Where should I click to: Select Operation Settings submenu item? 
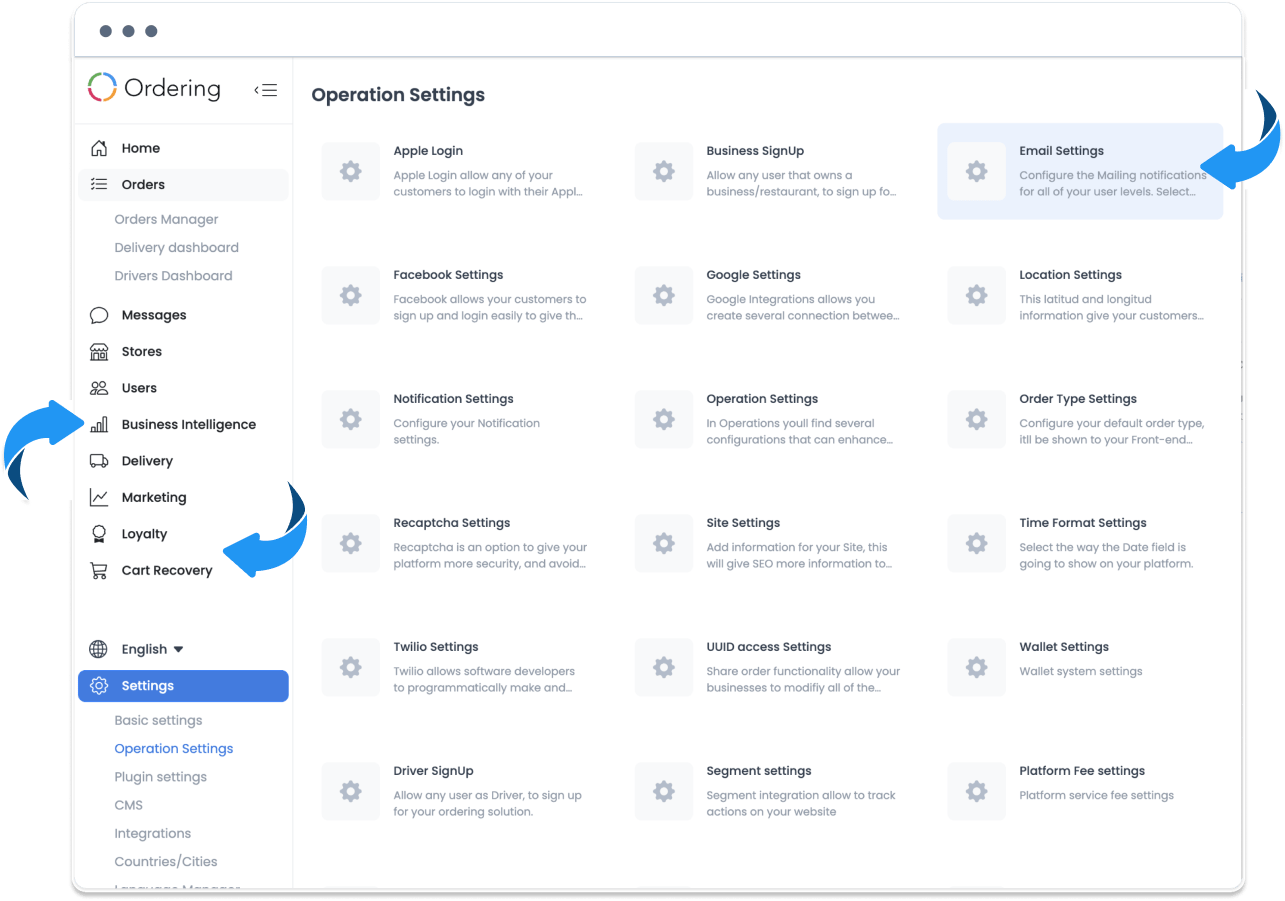click(173, 748)
